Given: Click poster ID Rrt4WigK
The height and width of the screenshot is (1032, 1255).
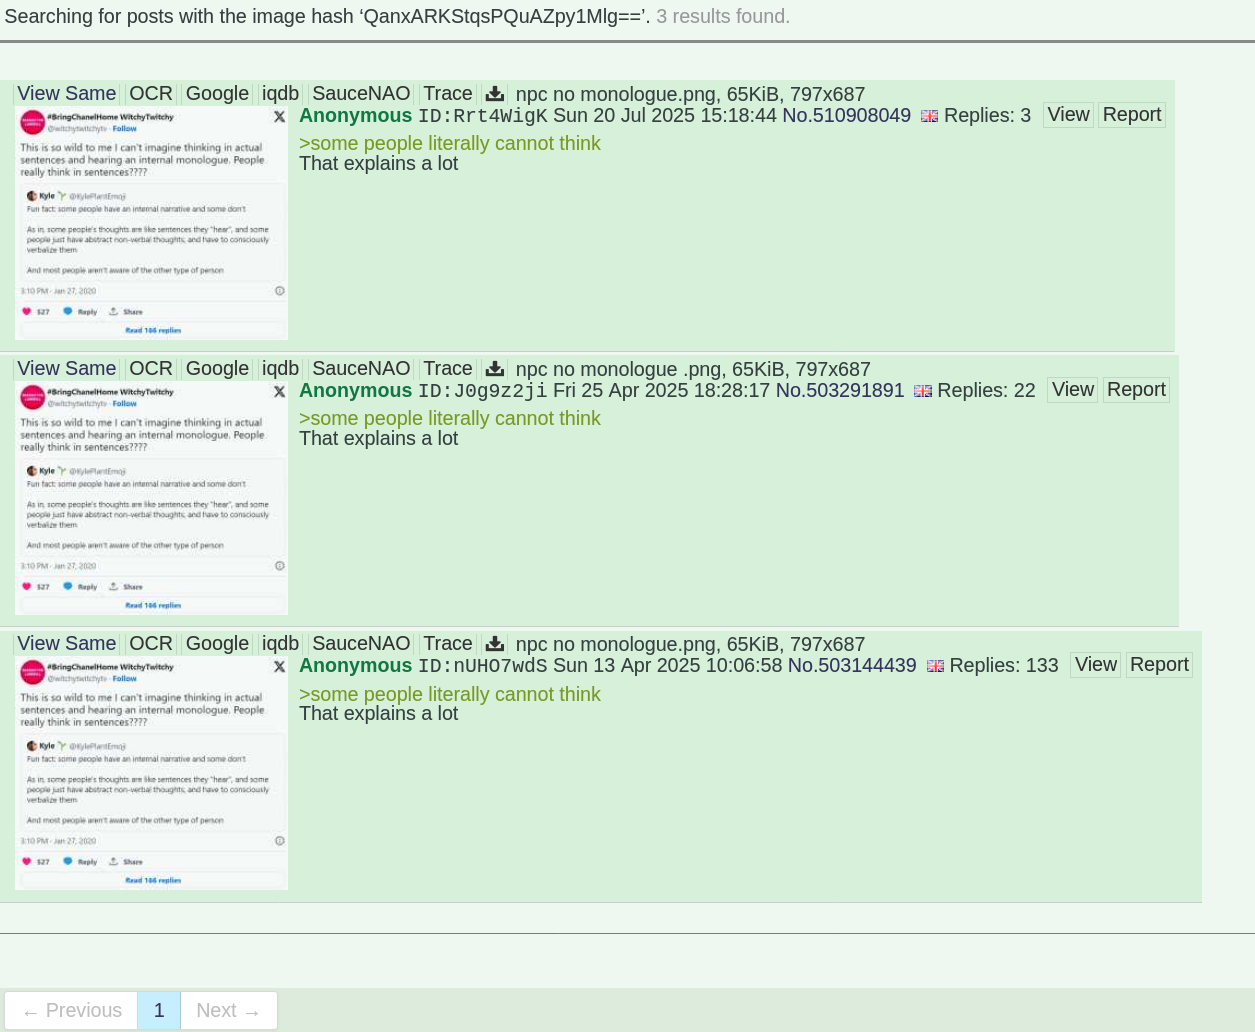Looking at the screenshot, I should [483, 116].
